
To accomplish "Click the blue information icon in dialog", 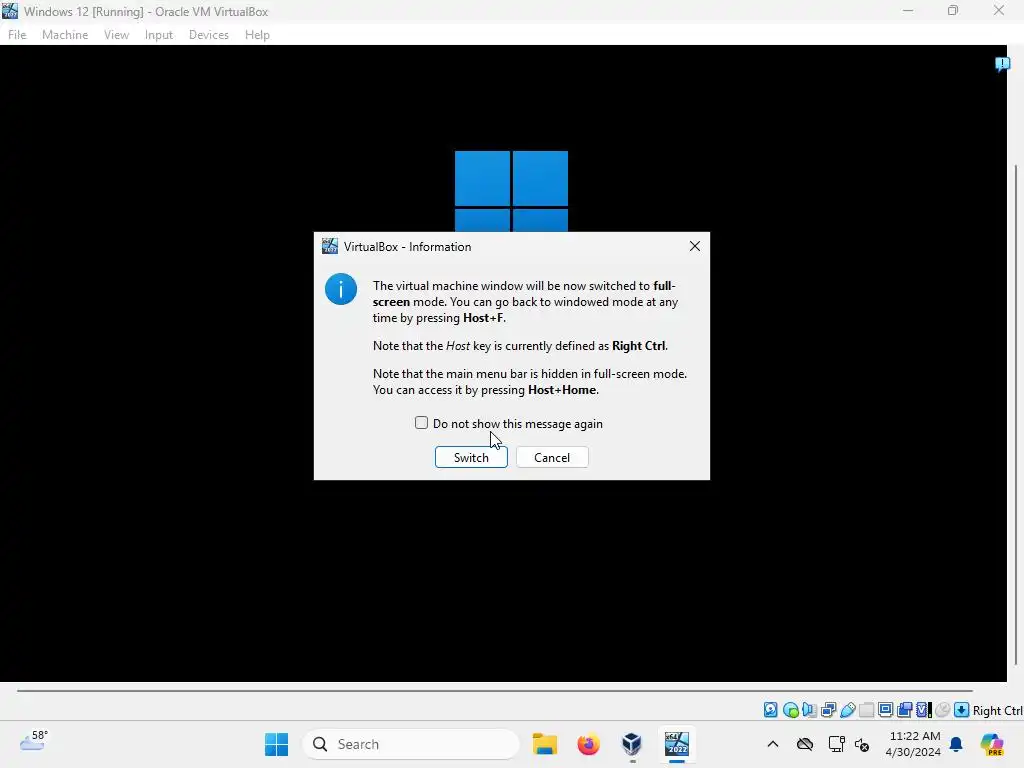I will click(341, 289).
